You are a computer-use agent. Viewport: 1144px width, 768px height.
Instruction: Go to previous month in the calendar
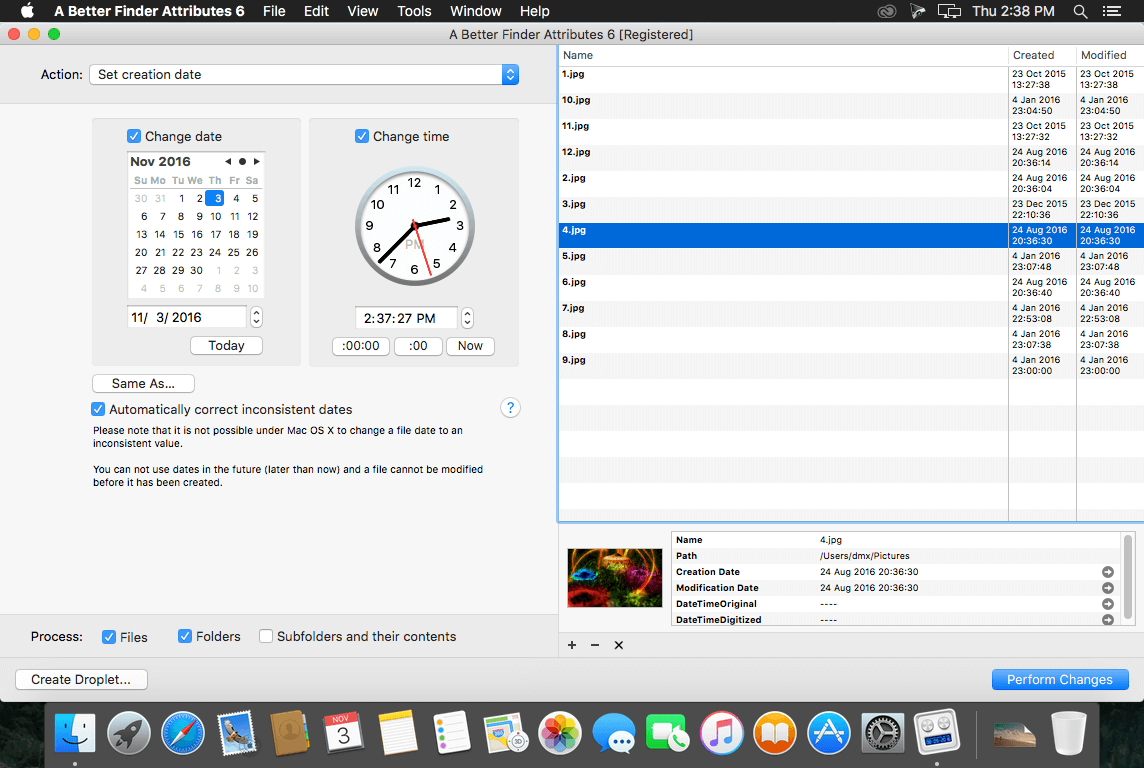(228, 161)
